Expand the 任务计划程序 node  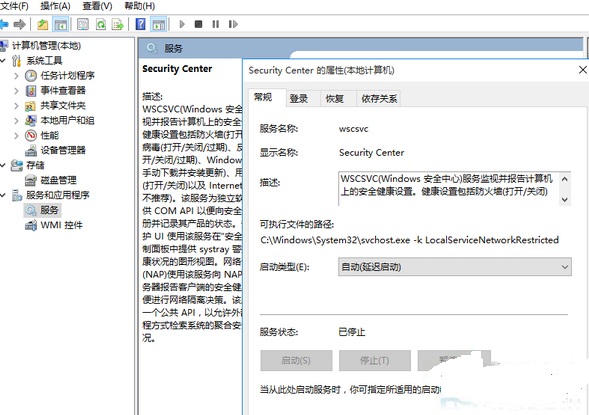tap(16, 75)
